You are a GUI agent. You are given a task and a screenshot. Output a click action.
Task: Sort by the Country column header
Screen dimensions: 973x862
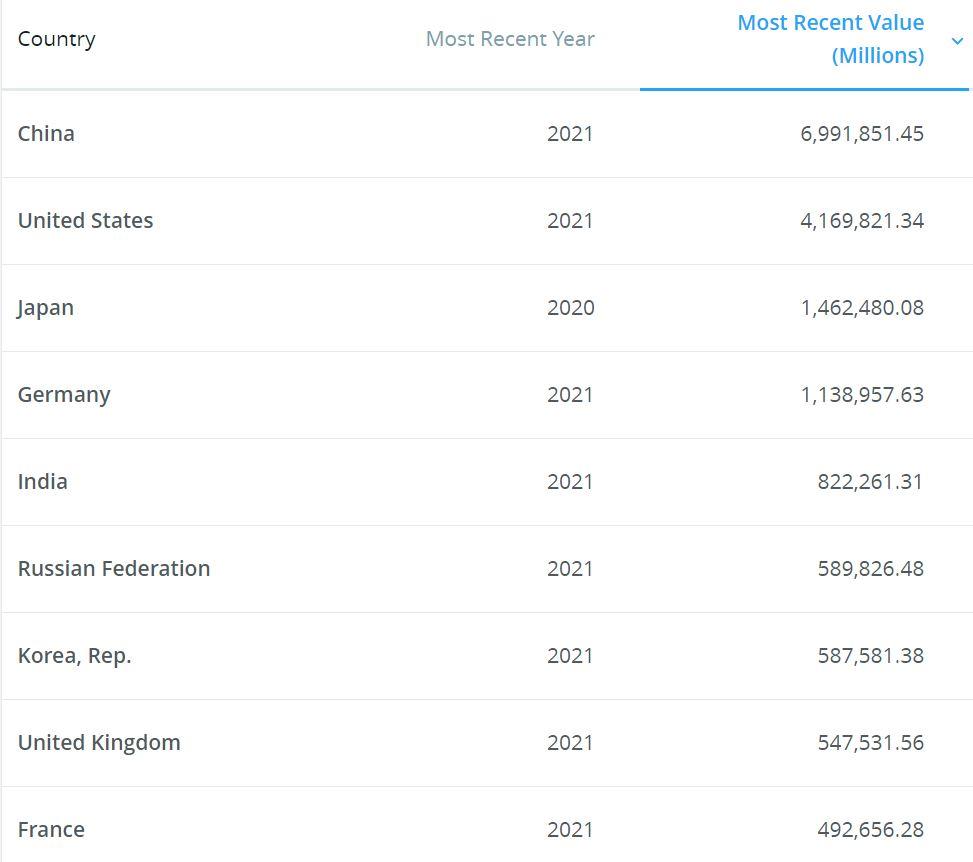click(x=57, y=39)
